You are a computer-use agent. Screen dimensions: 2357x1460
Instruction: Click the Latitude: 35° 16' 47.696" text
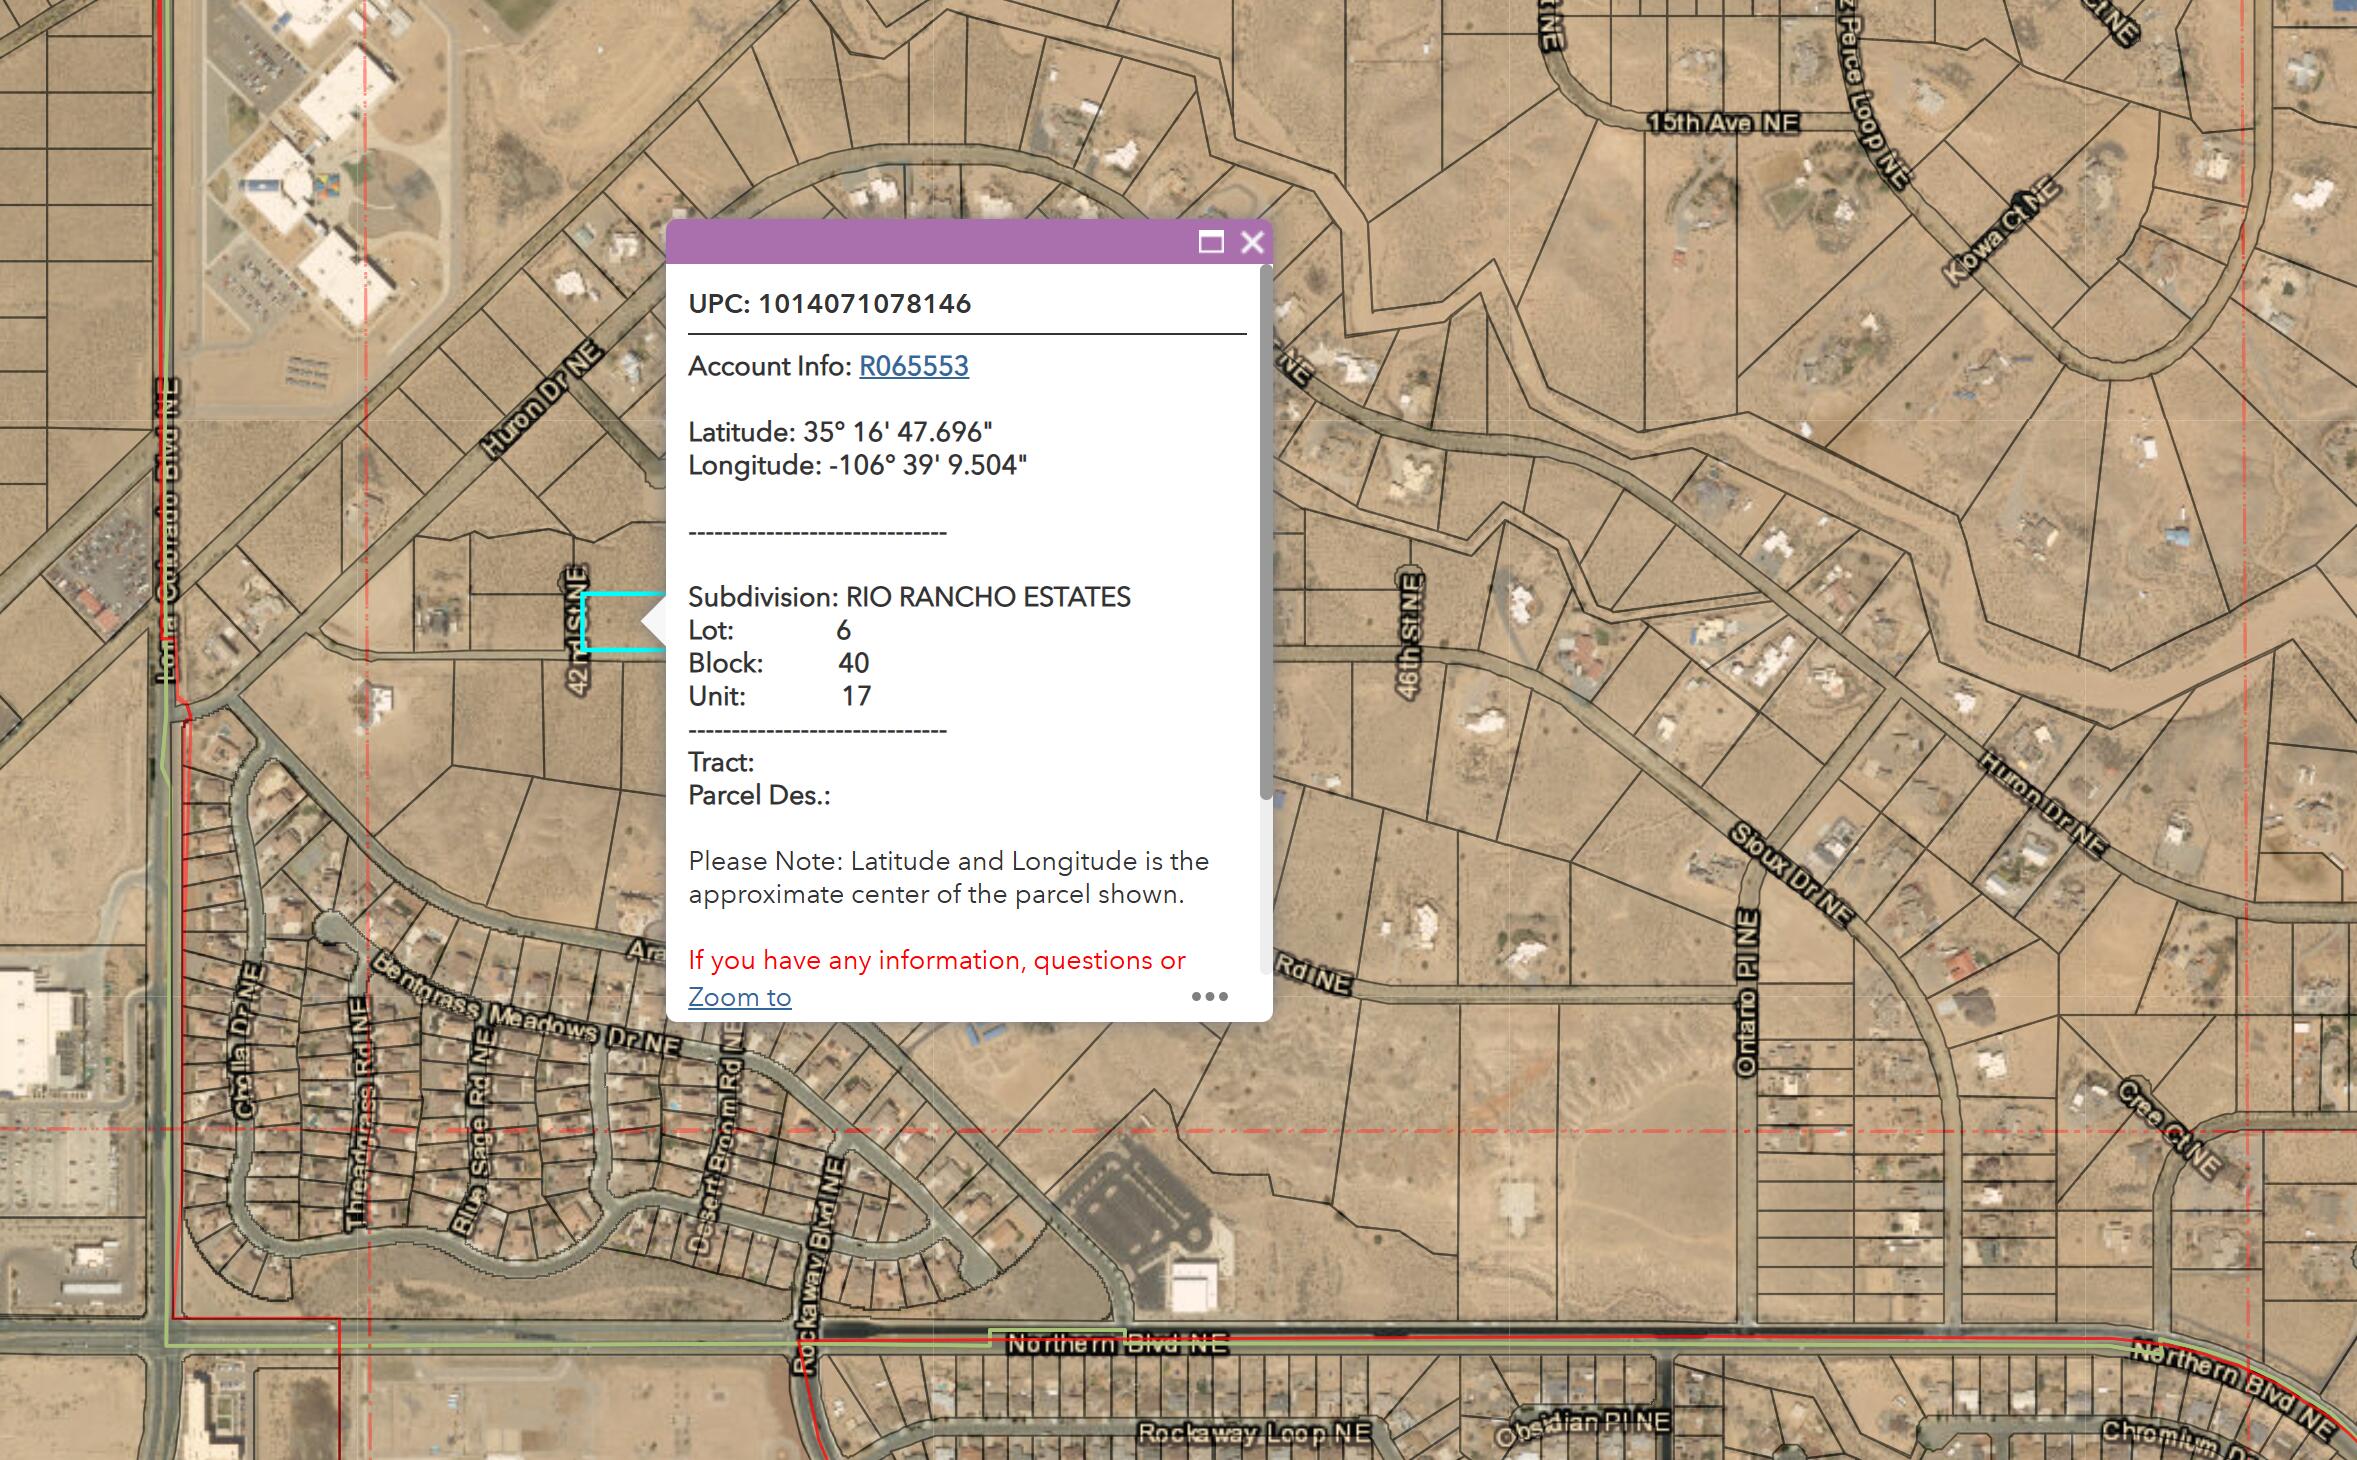(x=840, y=432)
